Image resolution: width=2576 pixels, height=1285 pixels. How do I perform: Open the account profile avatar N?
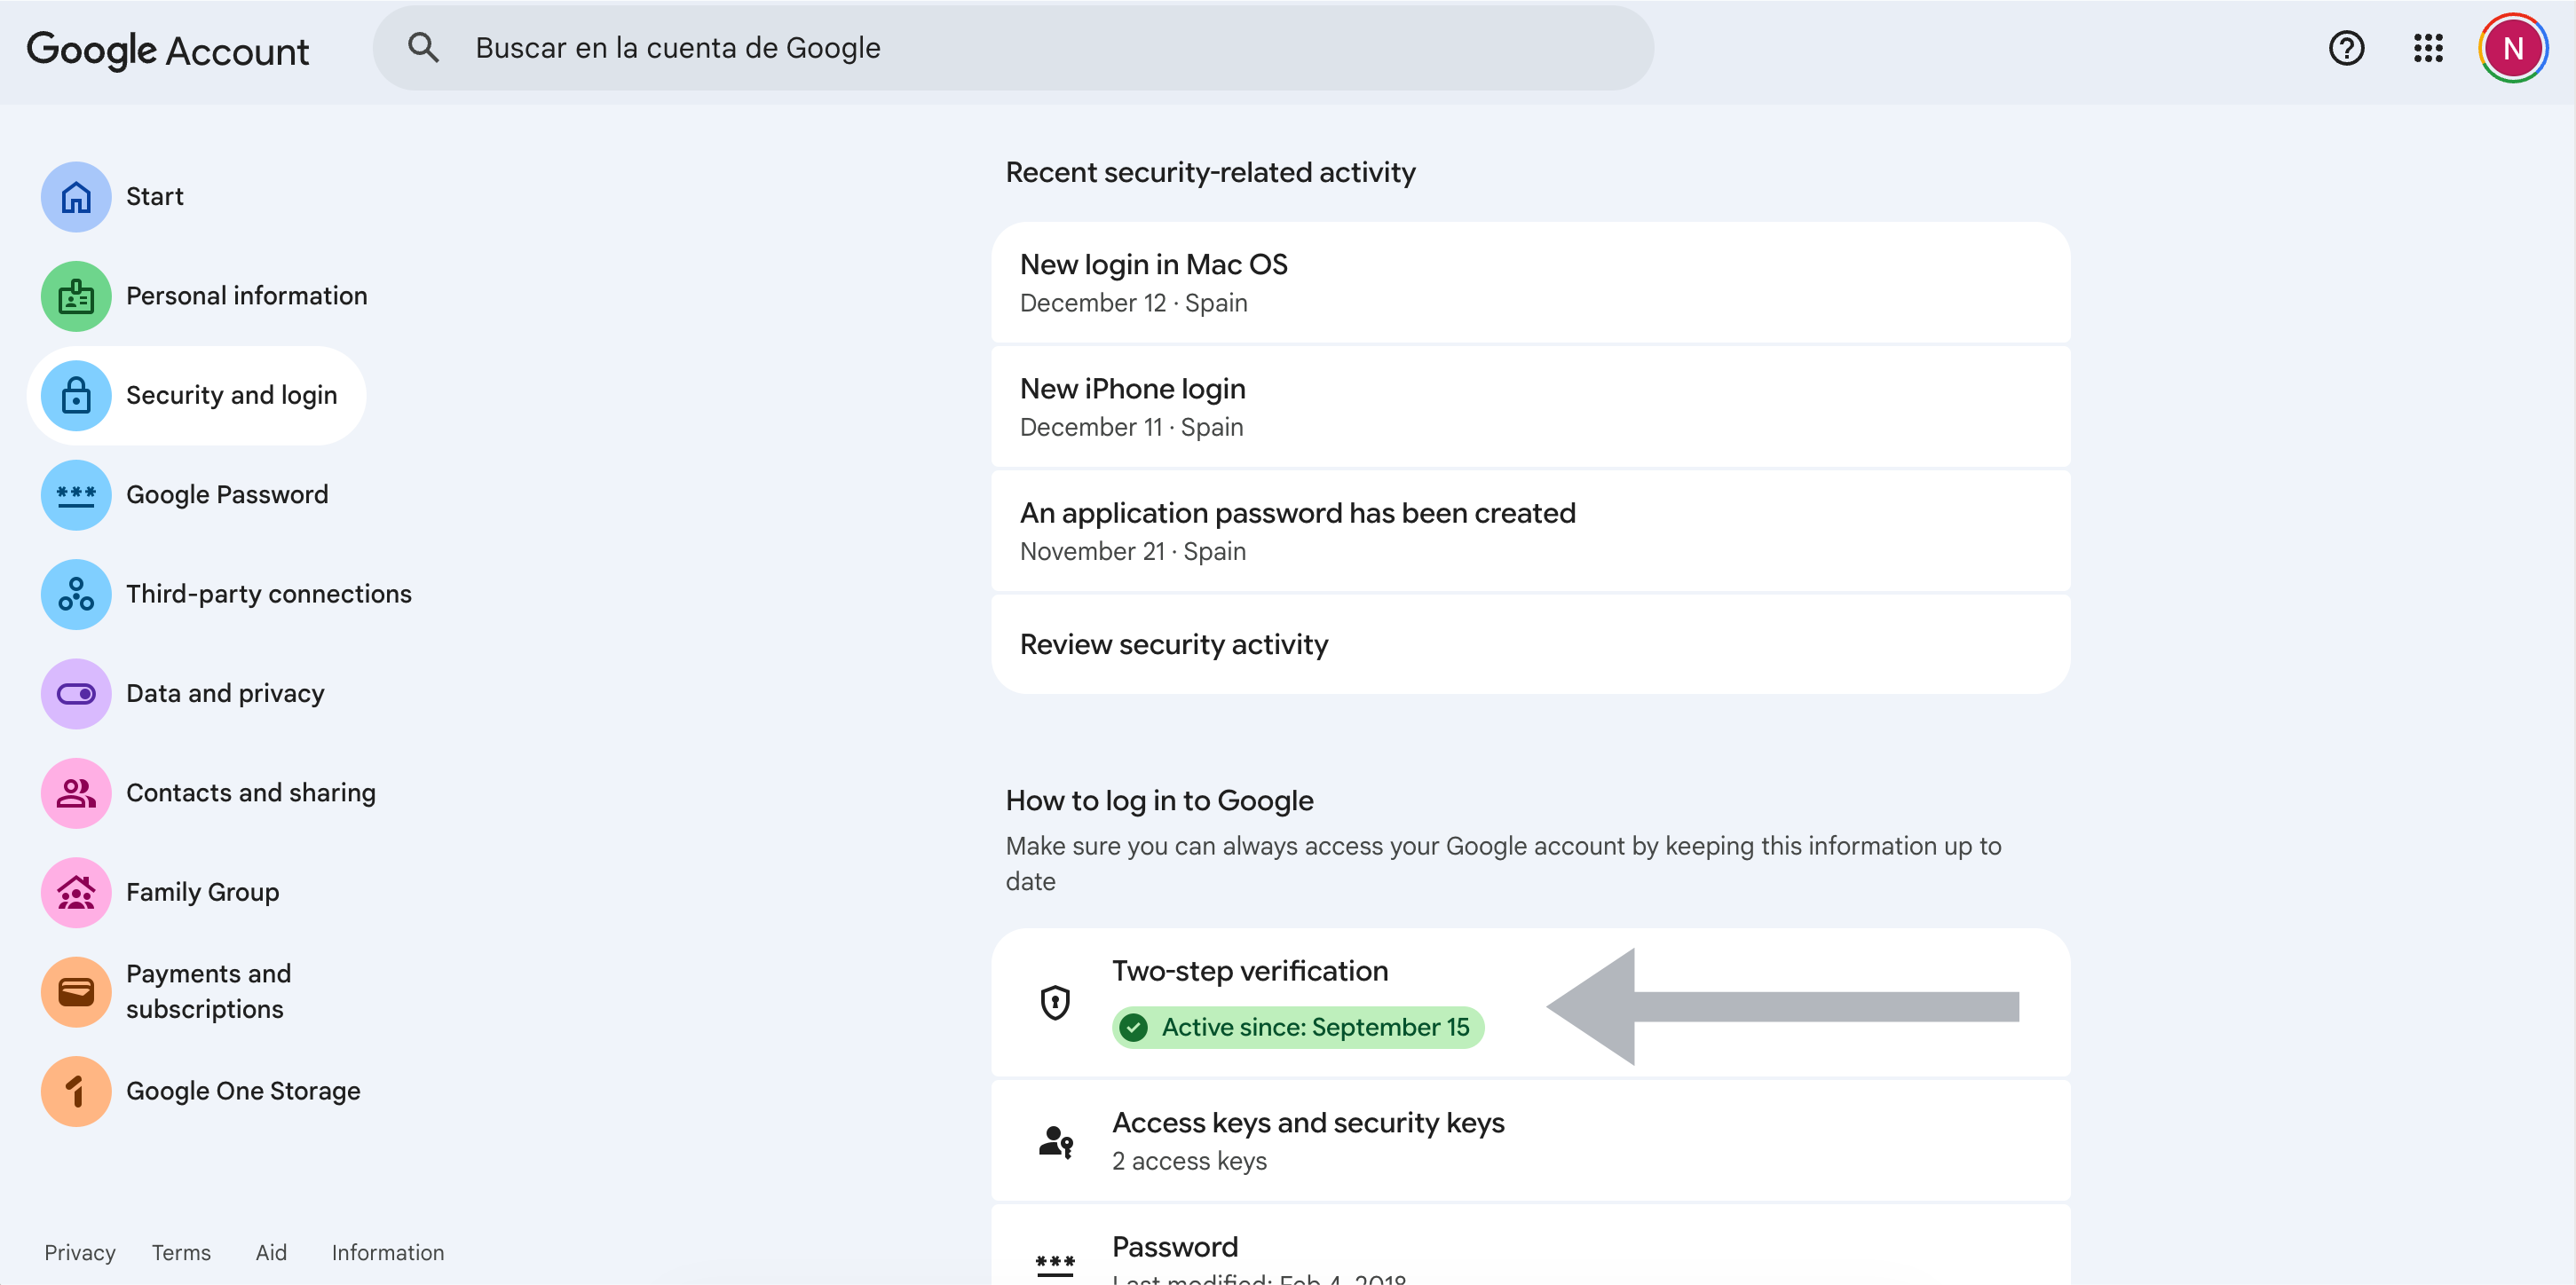coord(2511,48)
